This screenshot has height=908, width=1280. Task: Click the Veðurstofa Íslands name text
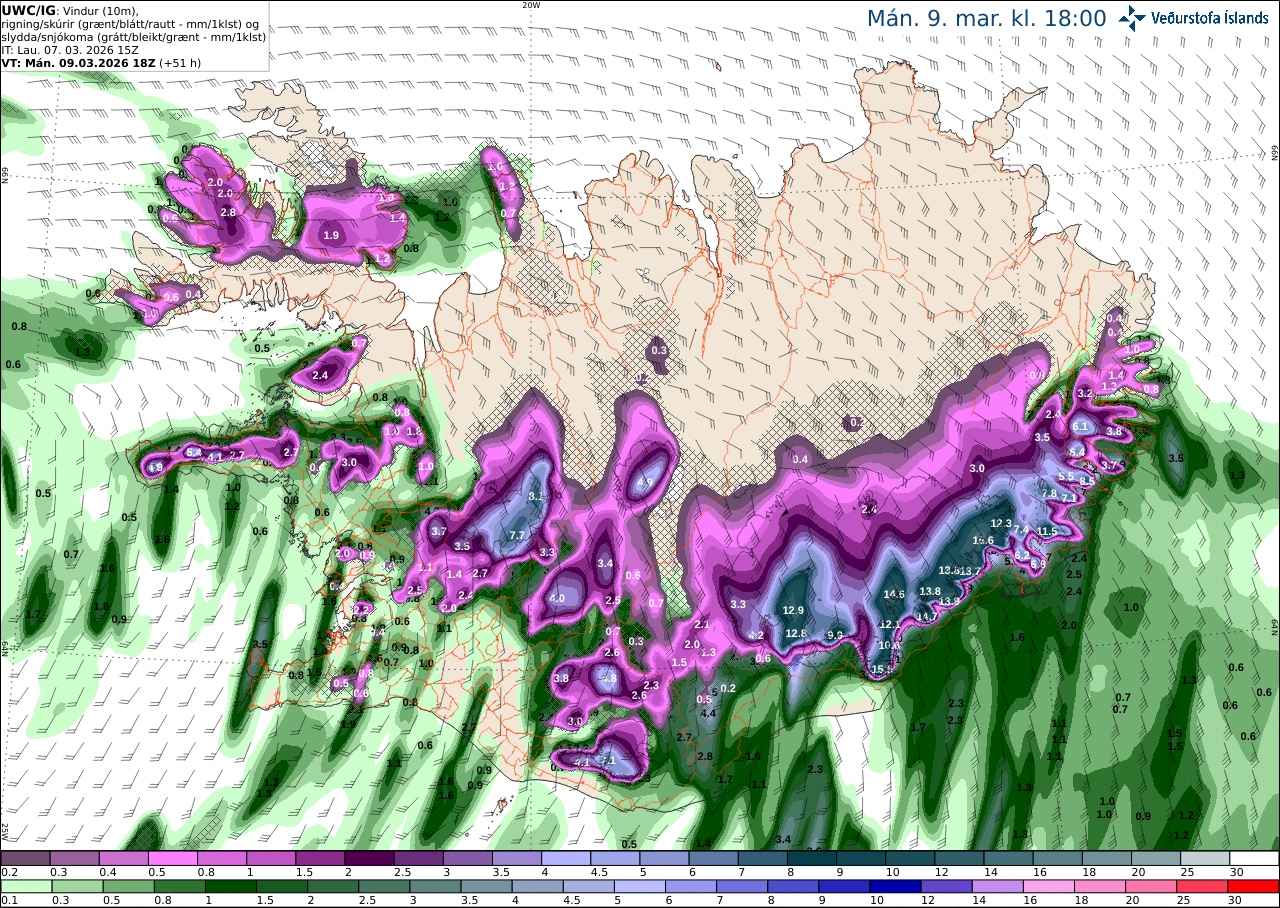click(x=1210, y=18)
